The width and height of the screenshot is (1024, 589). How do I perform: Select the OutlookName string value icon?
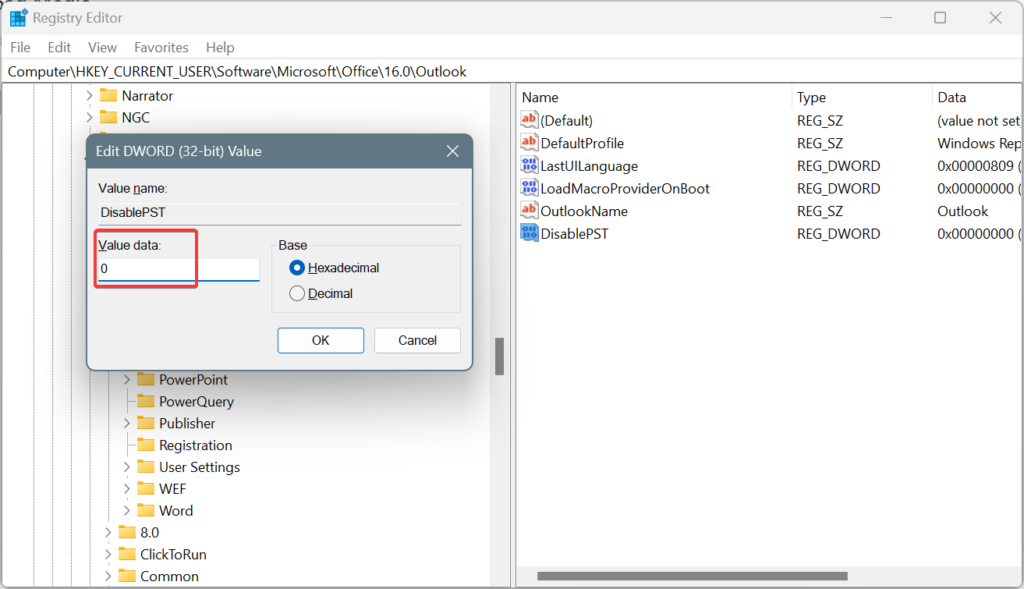[529, 210]
